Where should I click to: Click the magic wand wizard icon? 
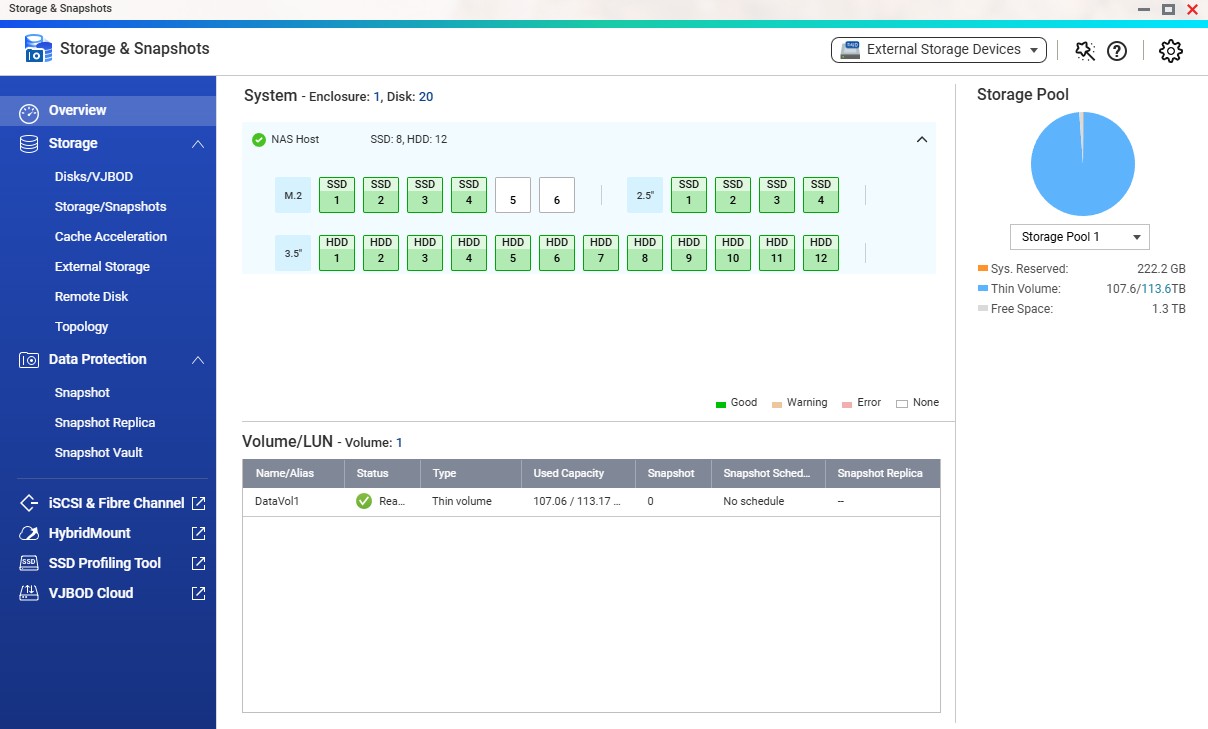(1084, 51)
